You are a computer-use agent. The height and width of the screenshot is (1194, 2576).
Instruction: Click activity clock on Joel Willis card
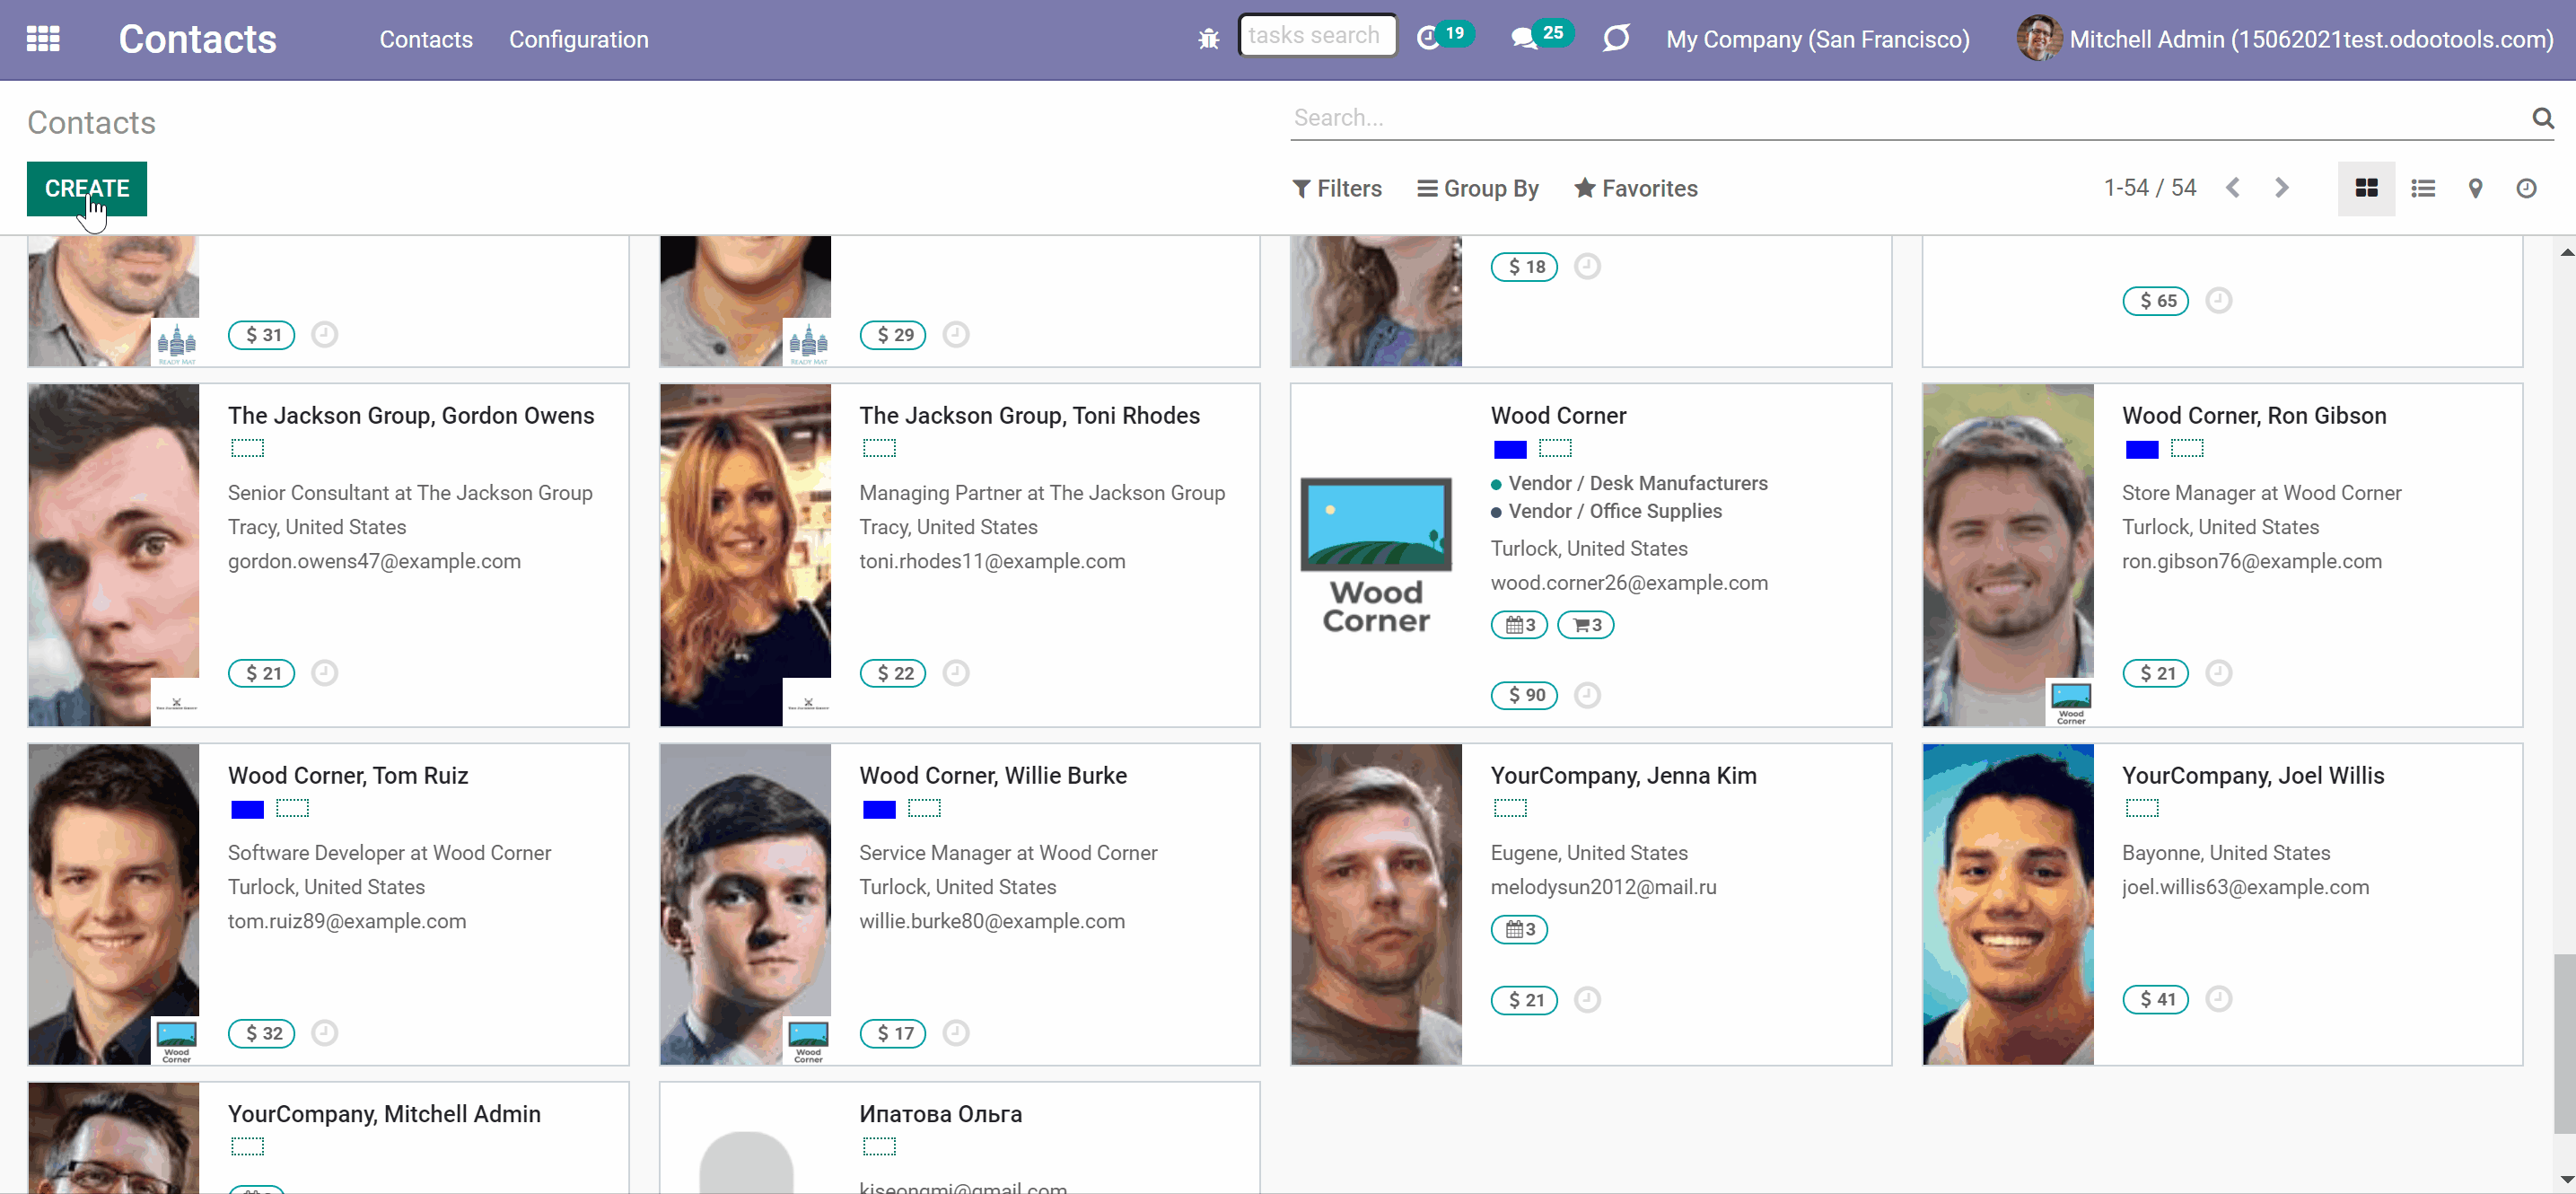pos(2218,999)
